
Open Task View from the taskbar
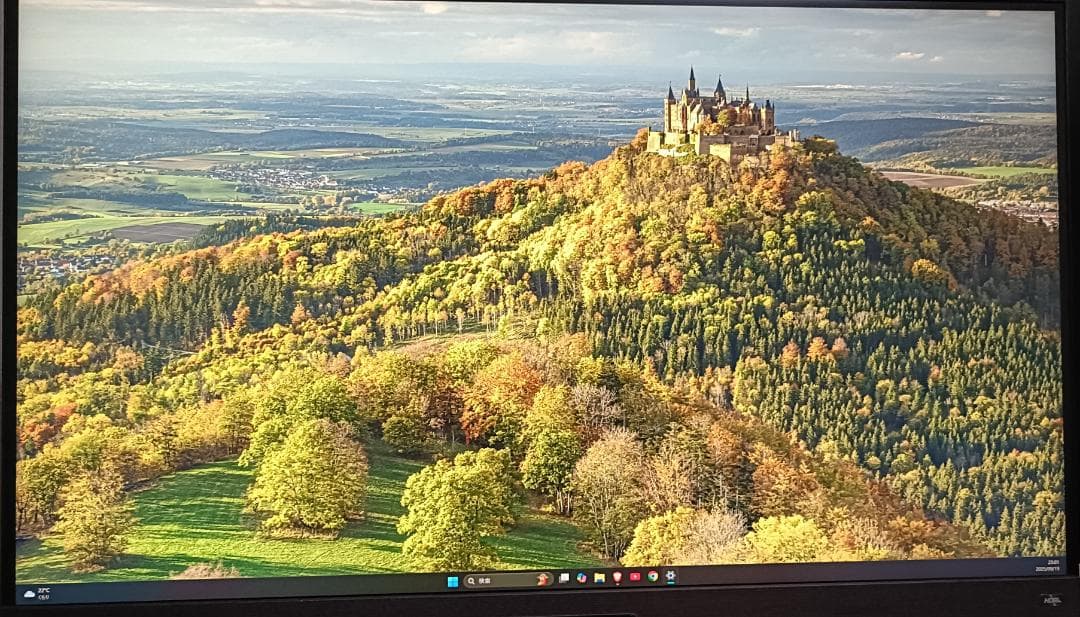(x=564, y=579)
